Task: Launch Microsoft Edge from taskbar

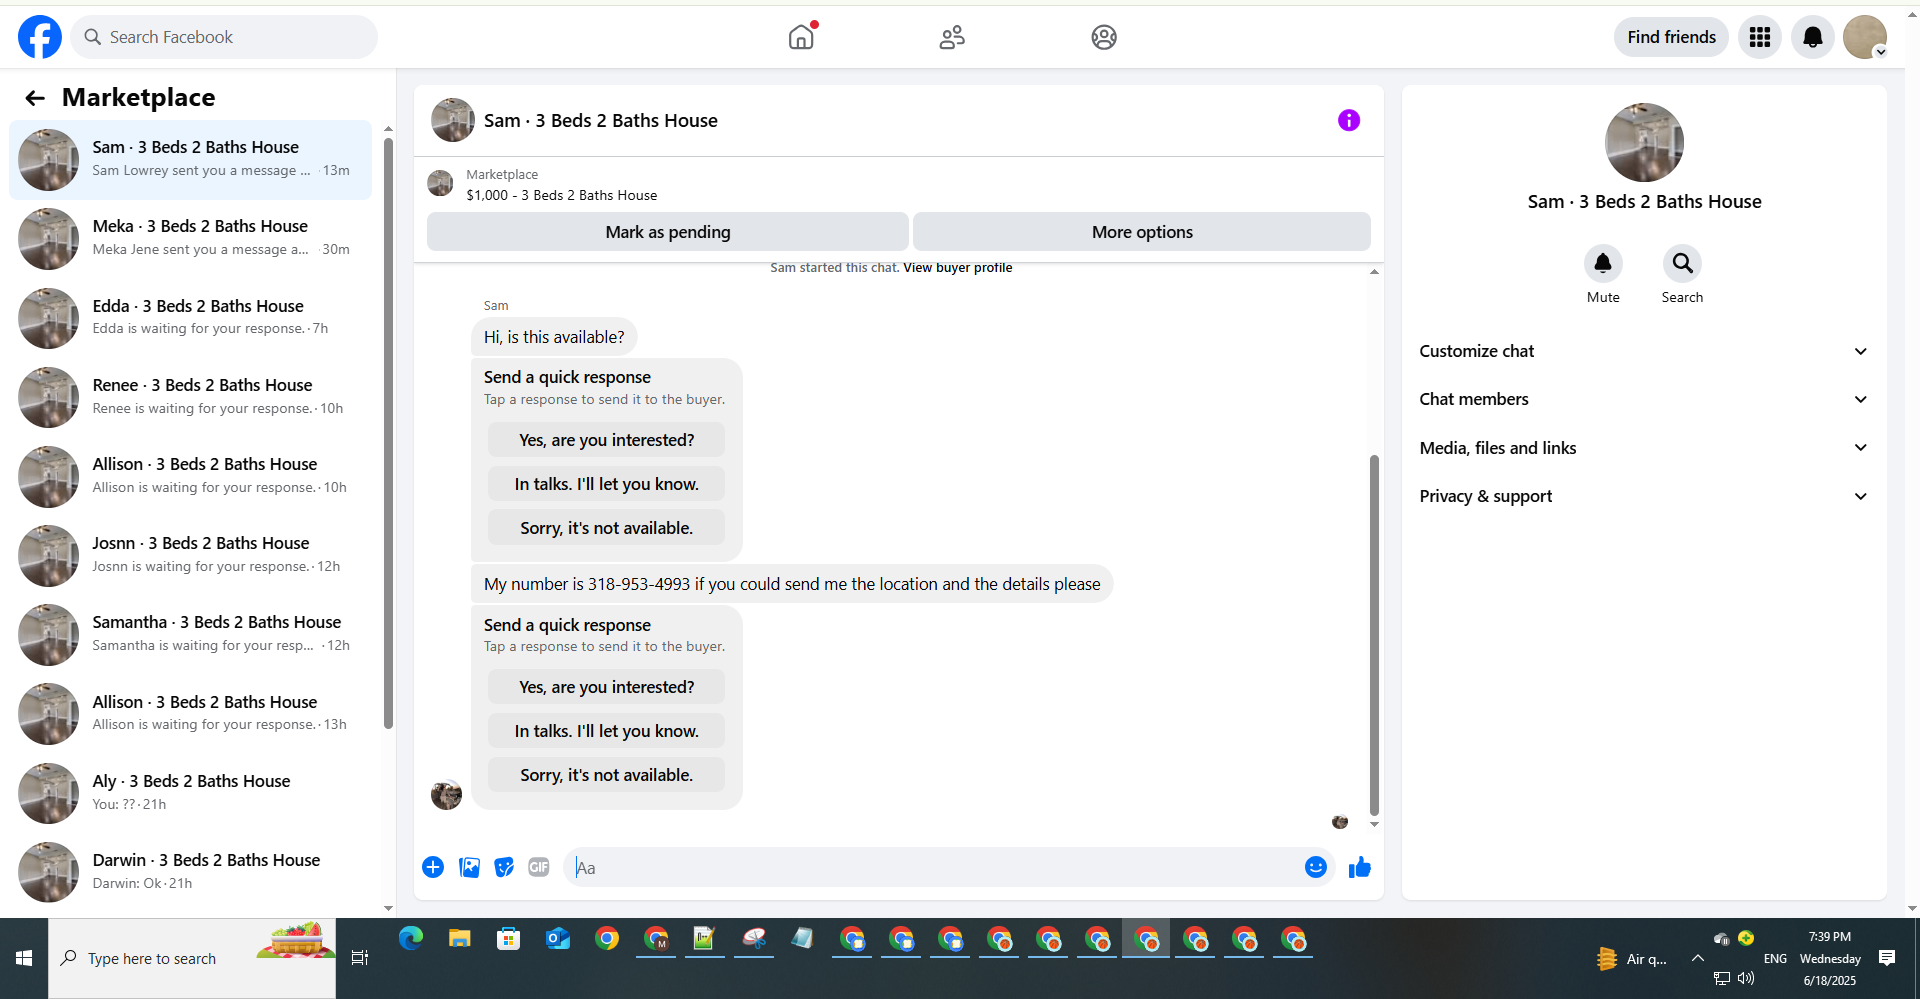Action: (x=410, y=939)
